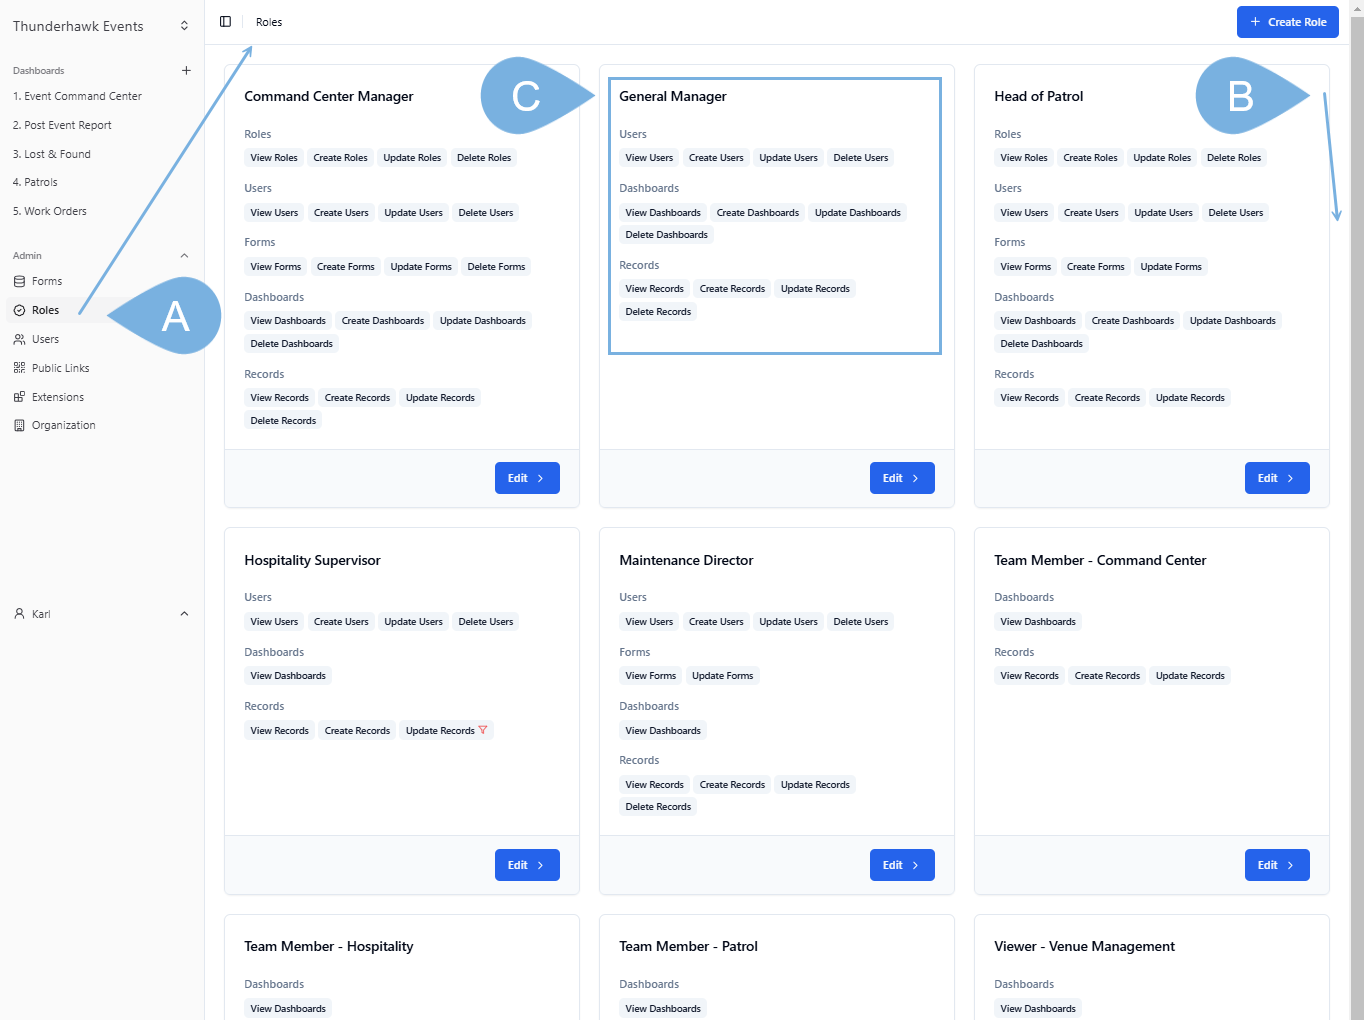
Task: Click Delete Roles tag in Command Center Manager
Action: (x=484, y=158)
